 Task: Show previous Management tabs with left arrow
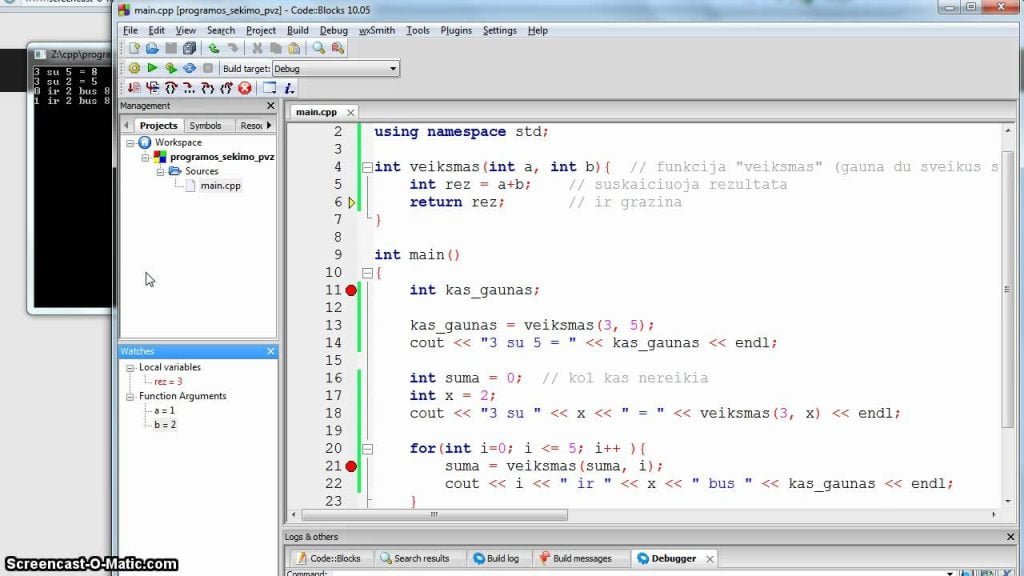pyautogui.click(x=126, y=125)
